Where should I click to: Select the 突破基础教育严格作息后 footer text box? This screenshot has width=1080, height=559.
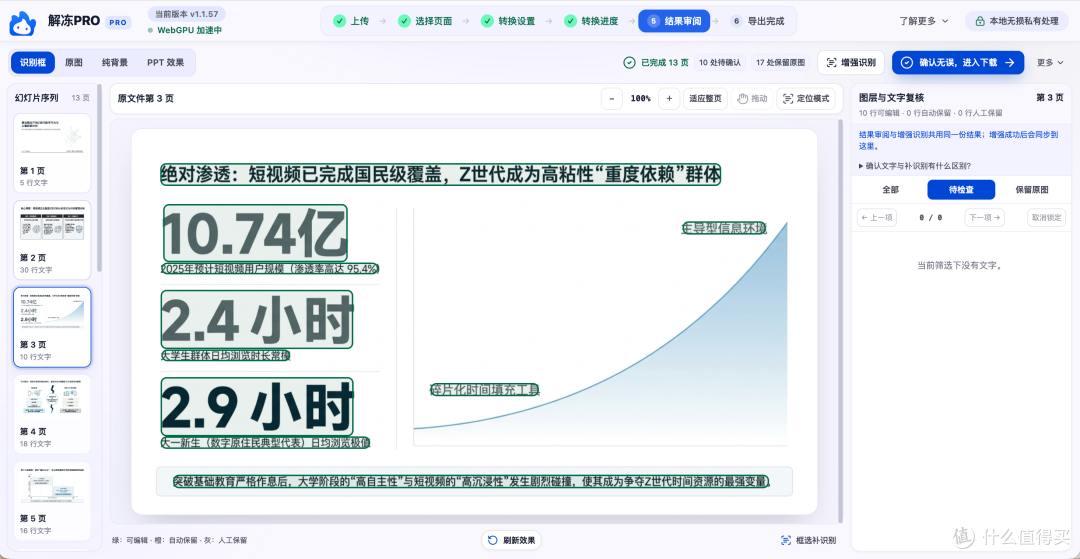pos(472,481)
